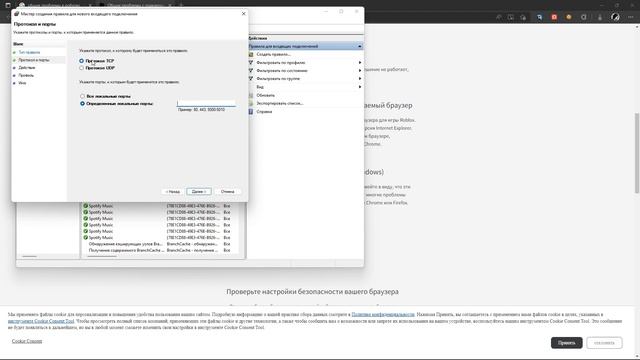
Task: Close the new inbound rule wizard dialog
Action: click(x=244, y=13)
